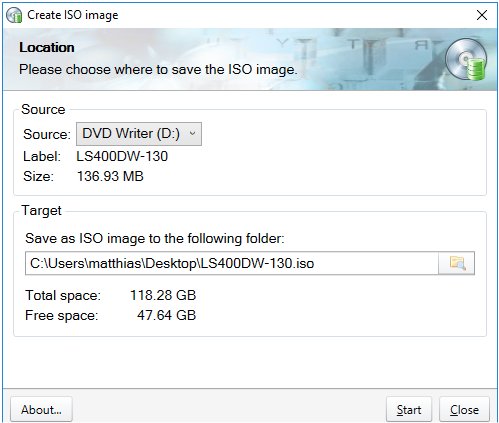
Task: Click the Free space 47.64 GB value
Action: 166,315
